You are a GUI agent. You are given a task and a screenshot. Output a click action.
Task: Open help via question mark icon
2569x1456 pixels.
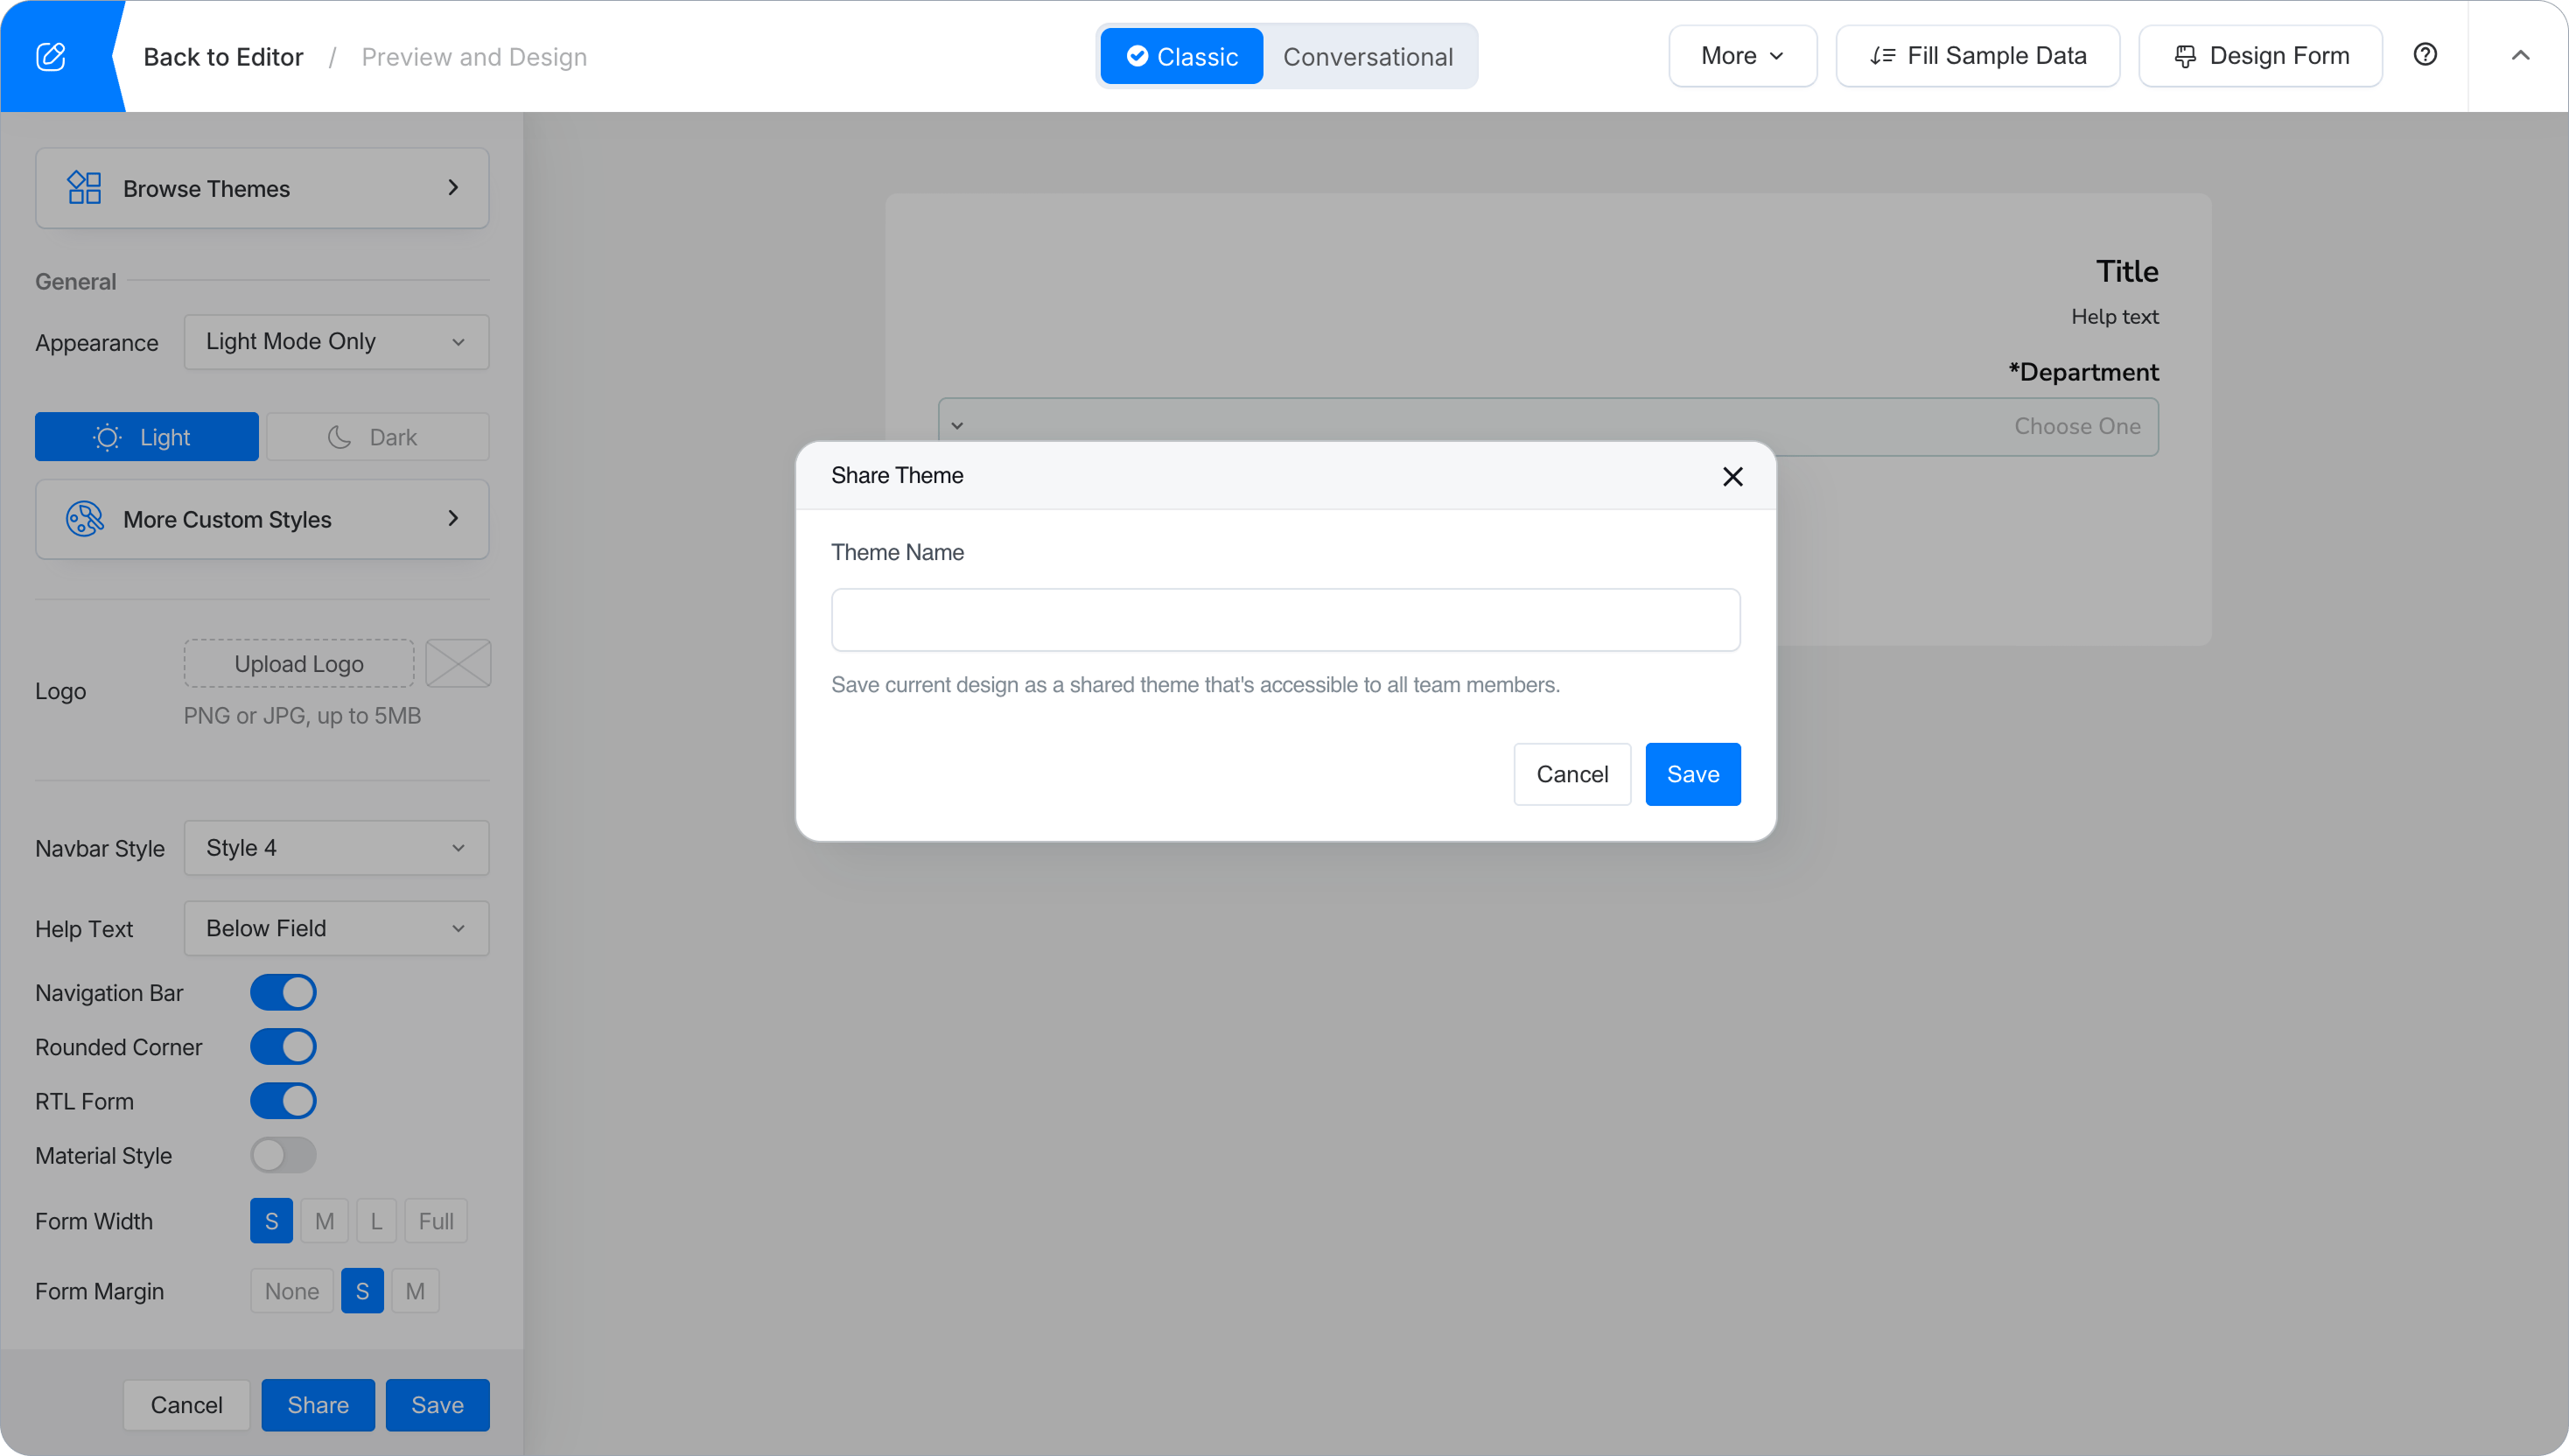tap(2425, 55)
